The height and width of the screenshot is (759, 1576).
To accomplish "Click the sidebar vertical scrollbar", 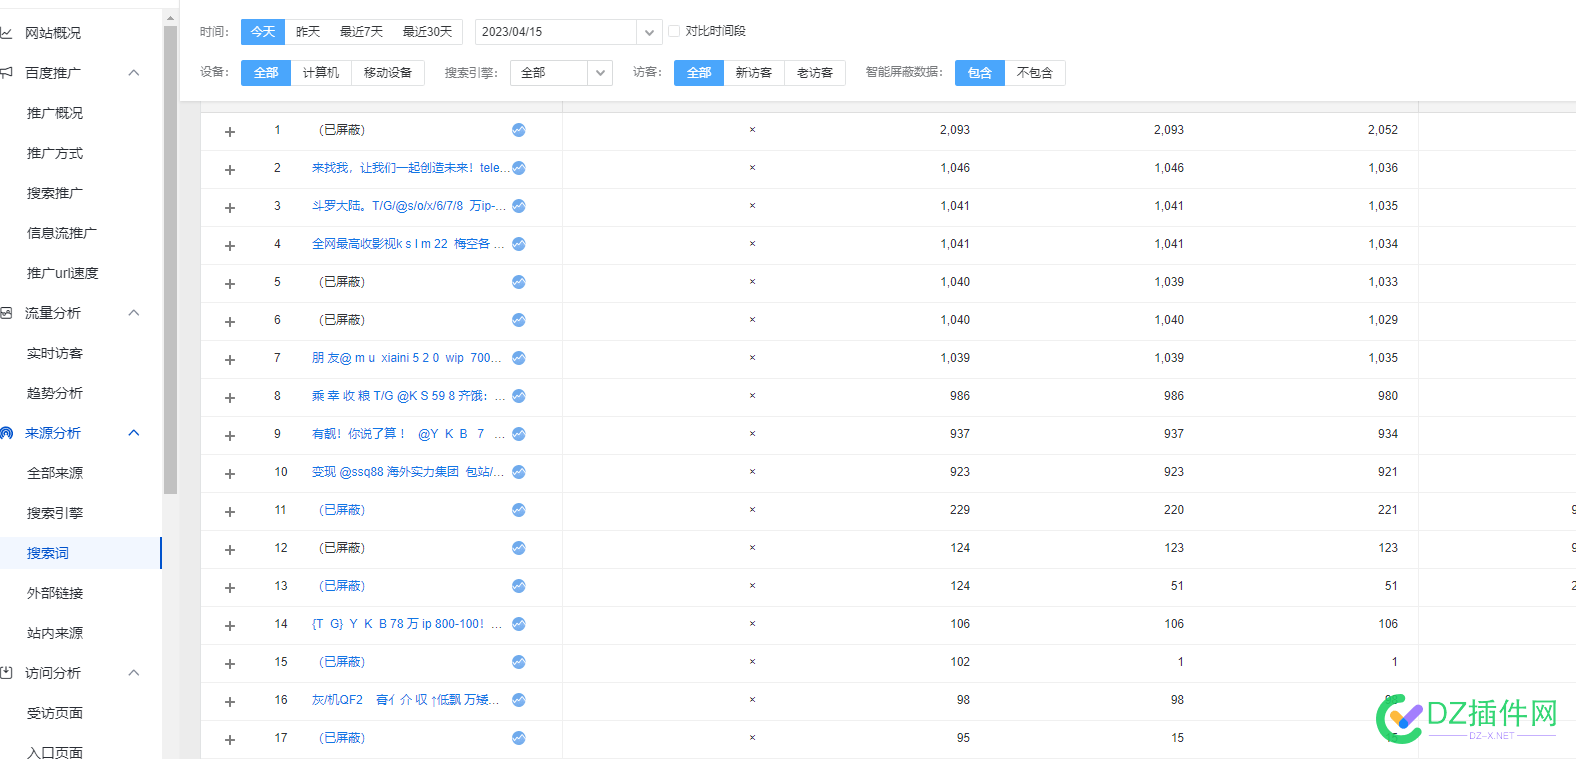I will coord(170,260).
